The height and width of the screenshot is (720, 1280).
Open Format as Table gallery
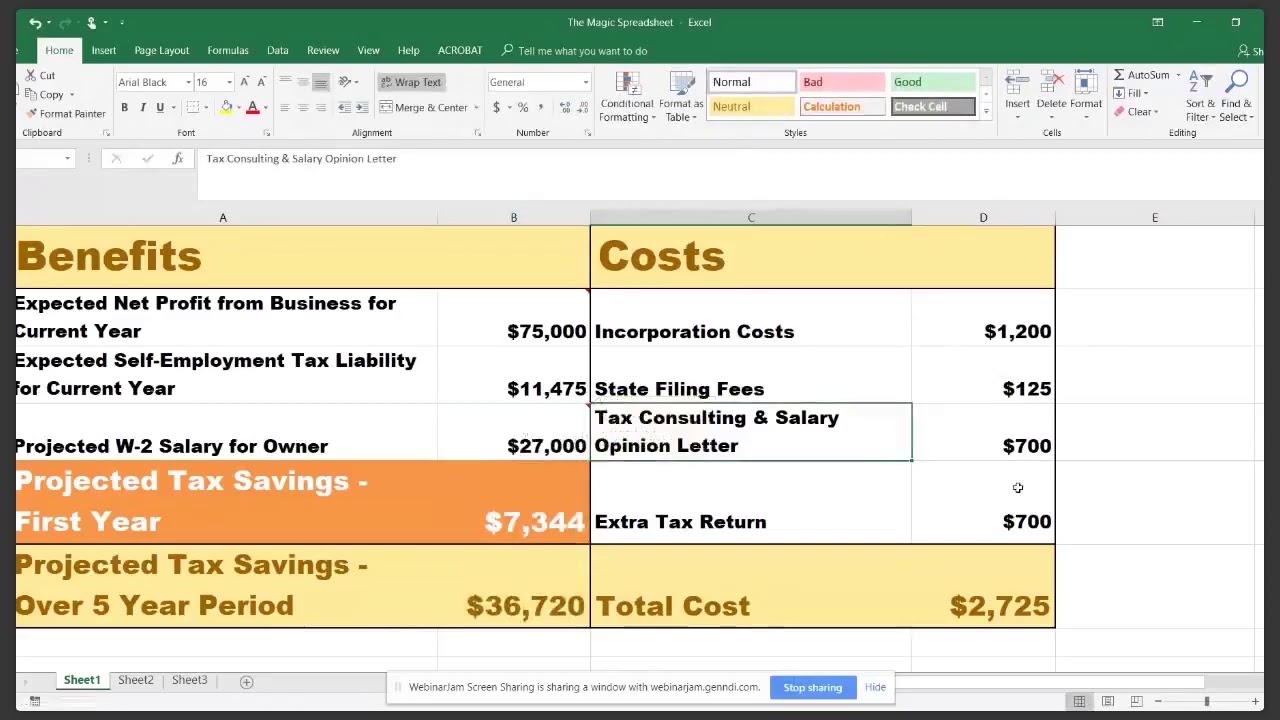(682, 98)
